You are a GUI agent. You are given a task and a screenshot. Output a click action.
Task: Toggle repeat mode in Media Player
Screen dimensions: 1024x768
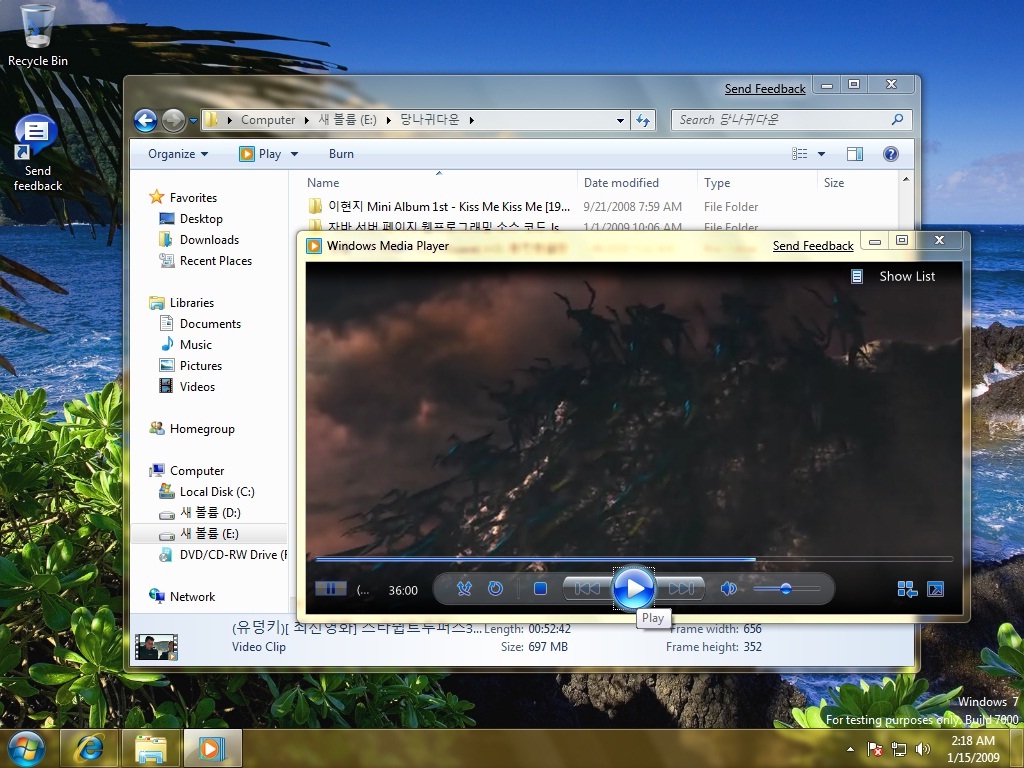pyautogui.click(x=496, y=589)
